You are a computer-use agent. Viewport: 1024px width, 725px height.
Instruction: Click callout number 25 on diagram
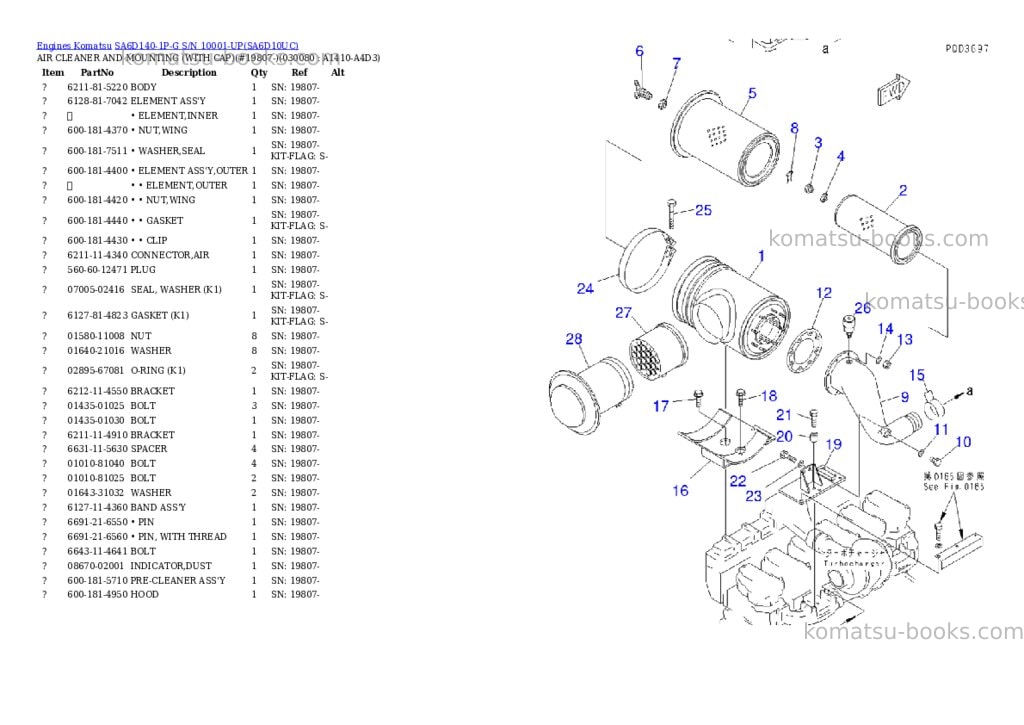(x=703, y=210)
